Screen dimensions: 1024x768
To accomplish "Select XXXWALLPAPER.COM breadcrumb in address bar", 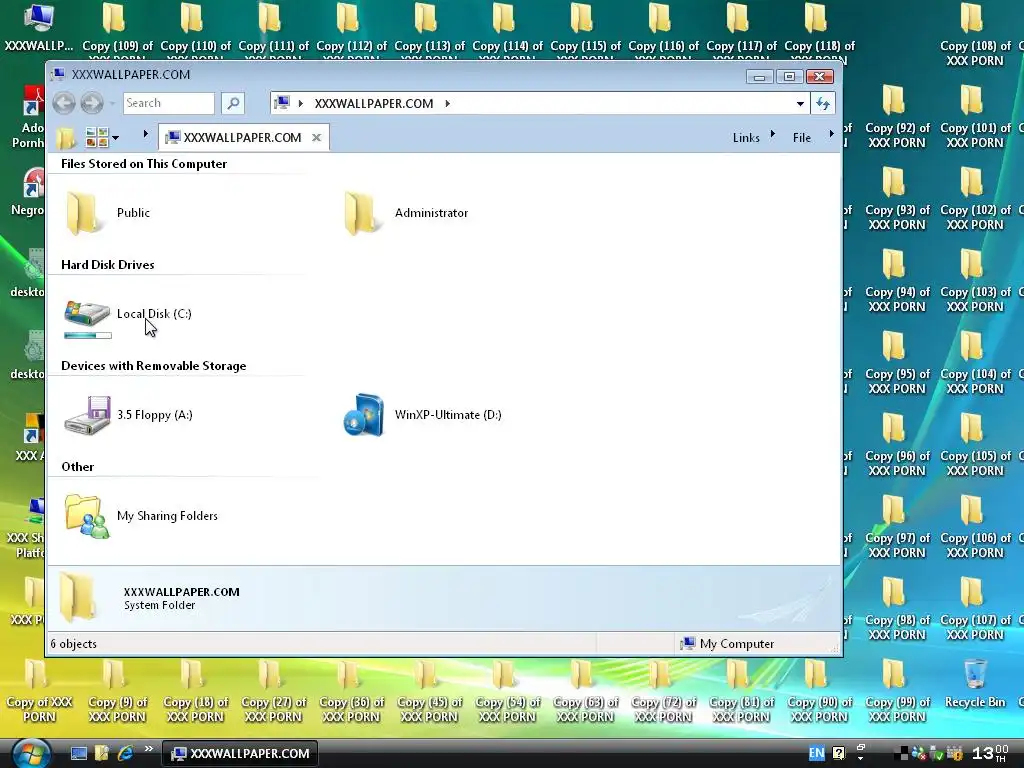I will click(374, 103).
